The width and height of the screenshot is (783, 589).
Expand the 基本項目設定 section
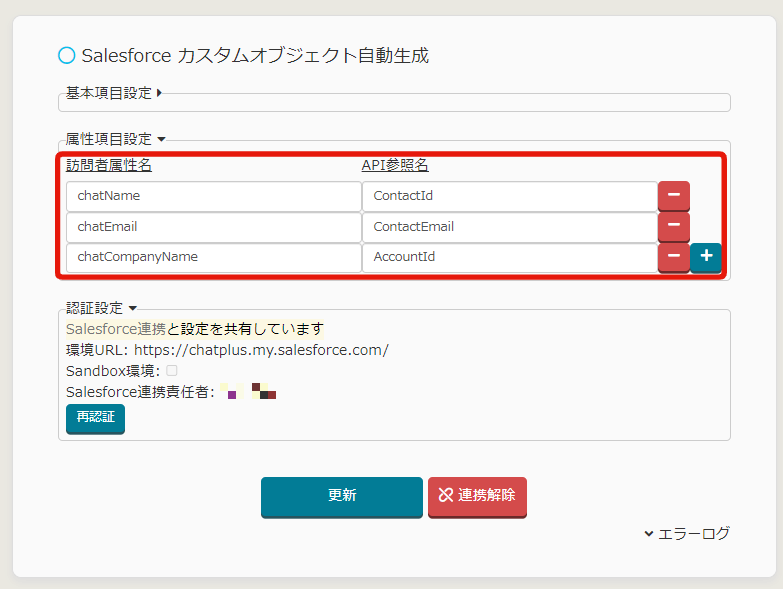(x=114, y=93)
